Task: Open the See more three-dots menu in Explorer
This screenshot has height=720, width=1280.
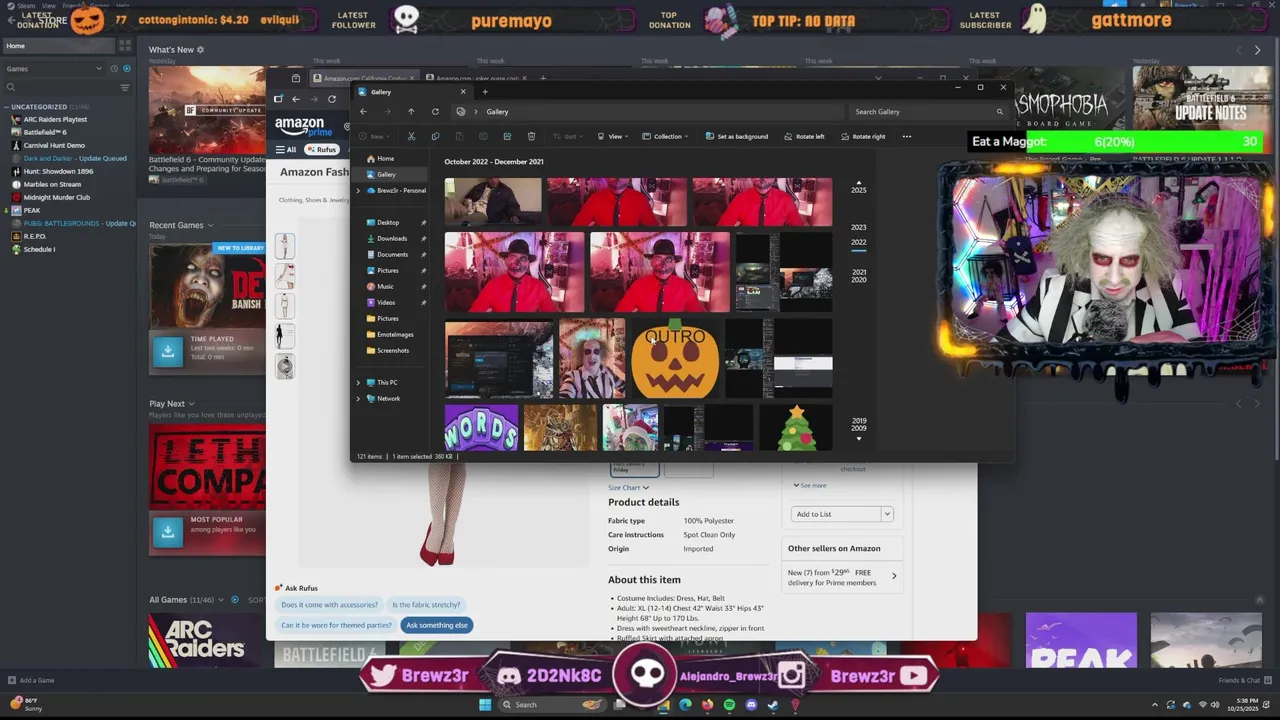Action: coord(907,137)
